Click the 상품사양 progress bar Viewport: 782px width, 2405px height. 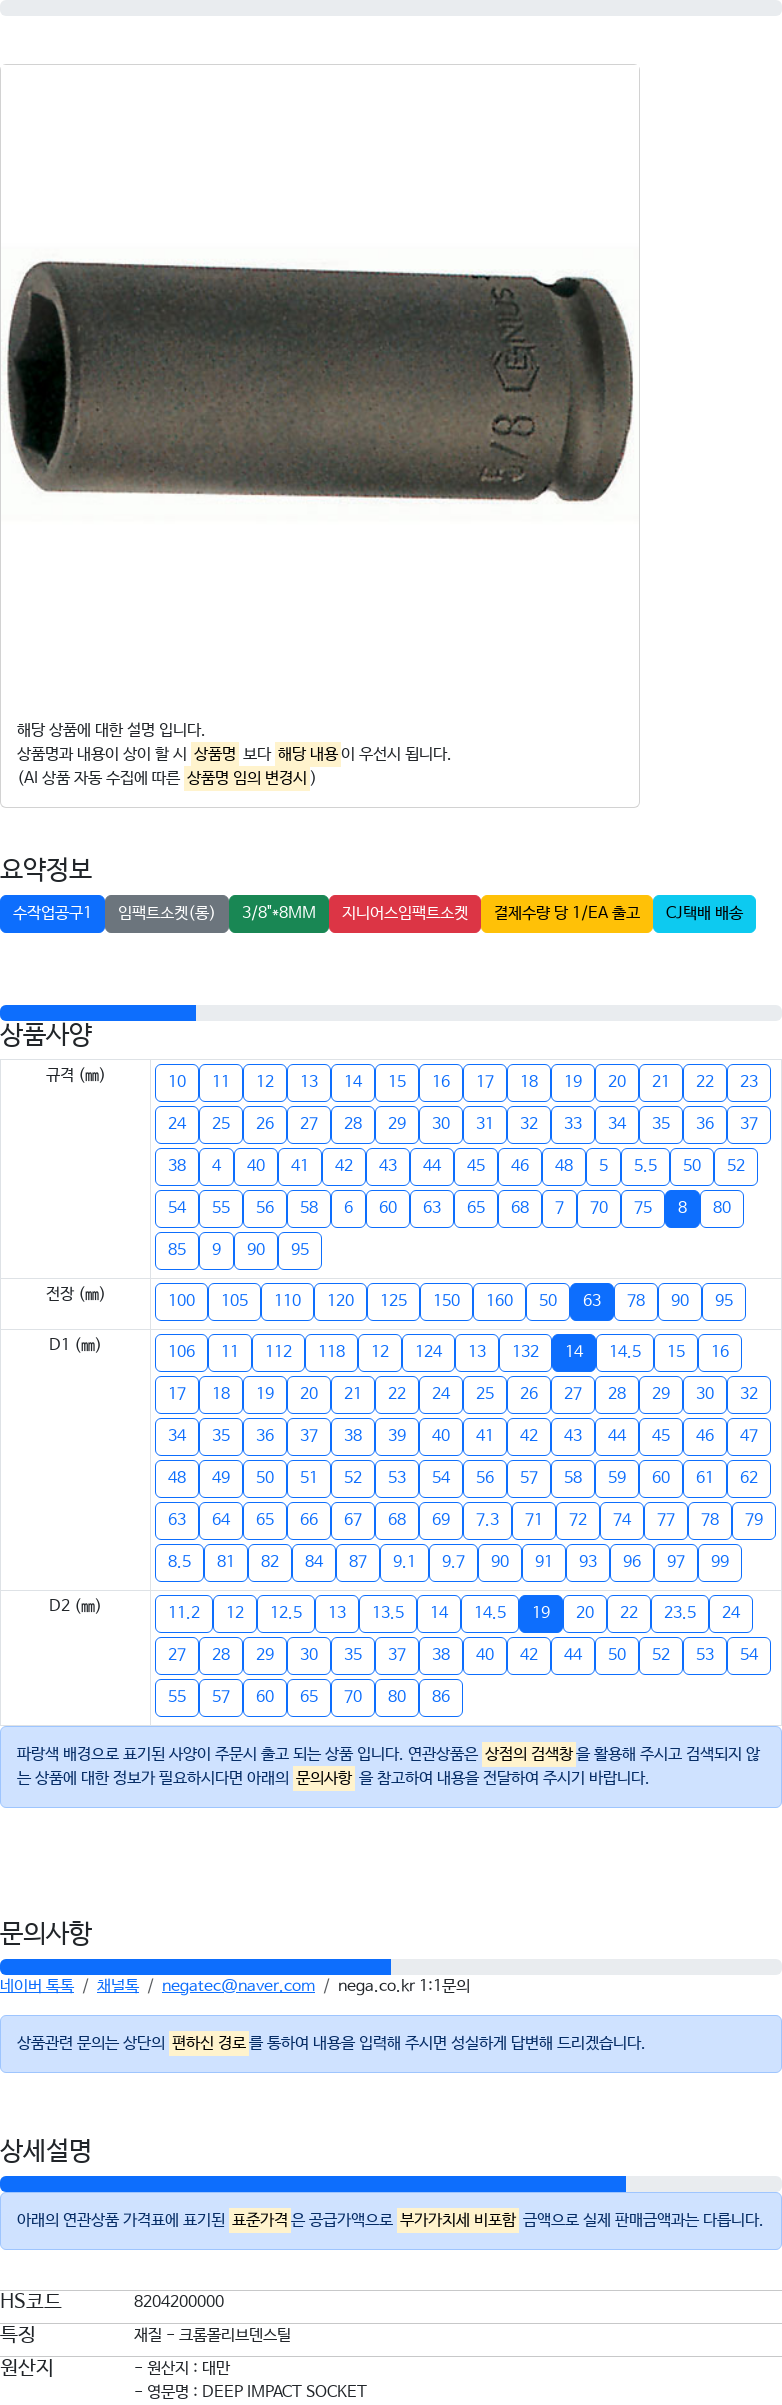click(x=391, y=1013)
